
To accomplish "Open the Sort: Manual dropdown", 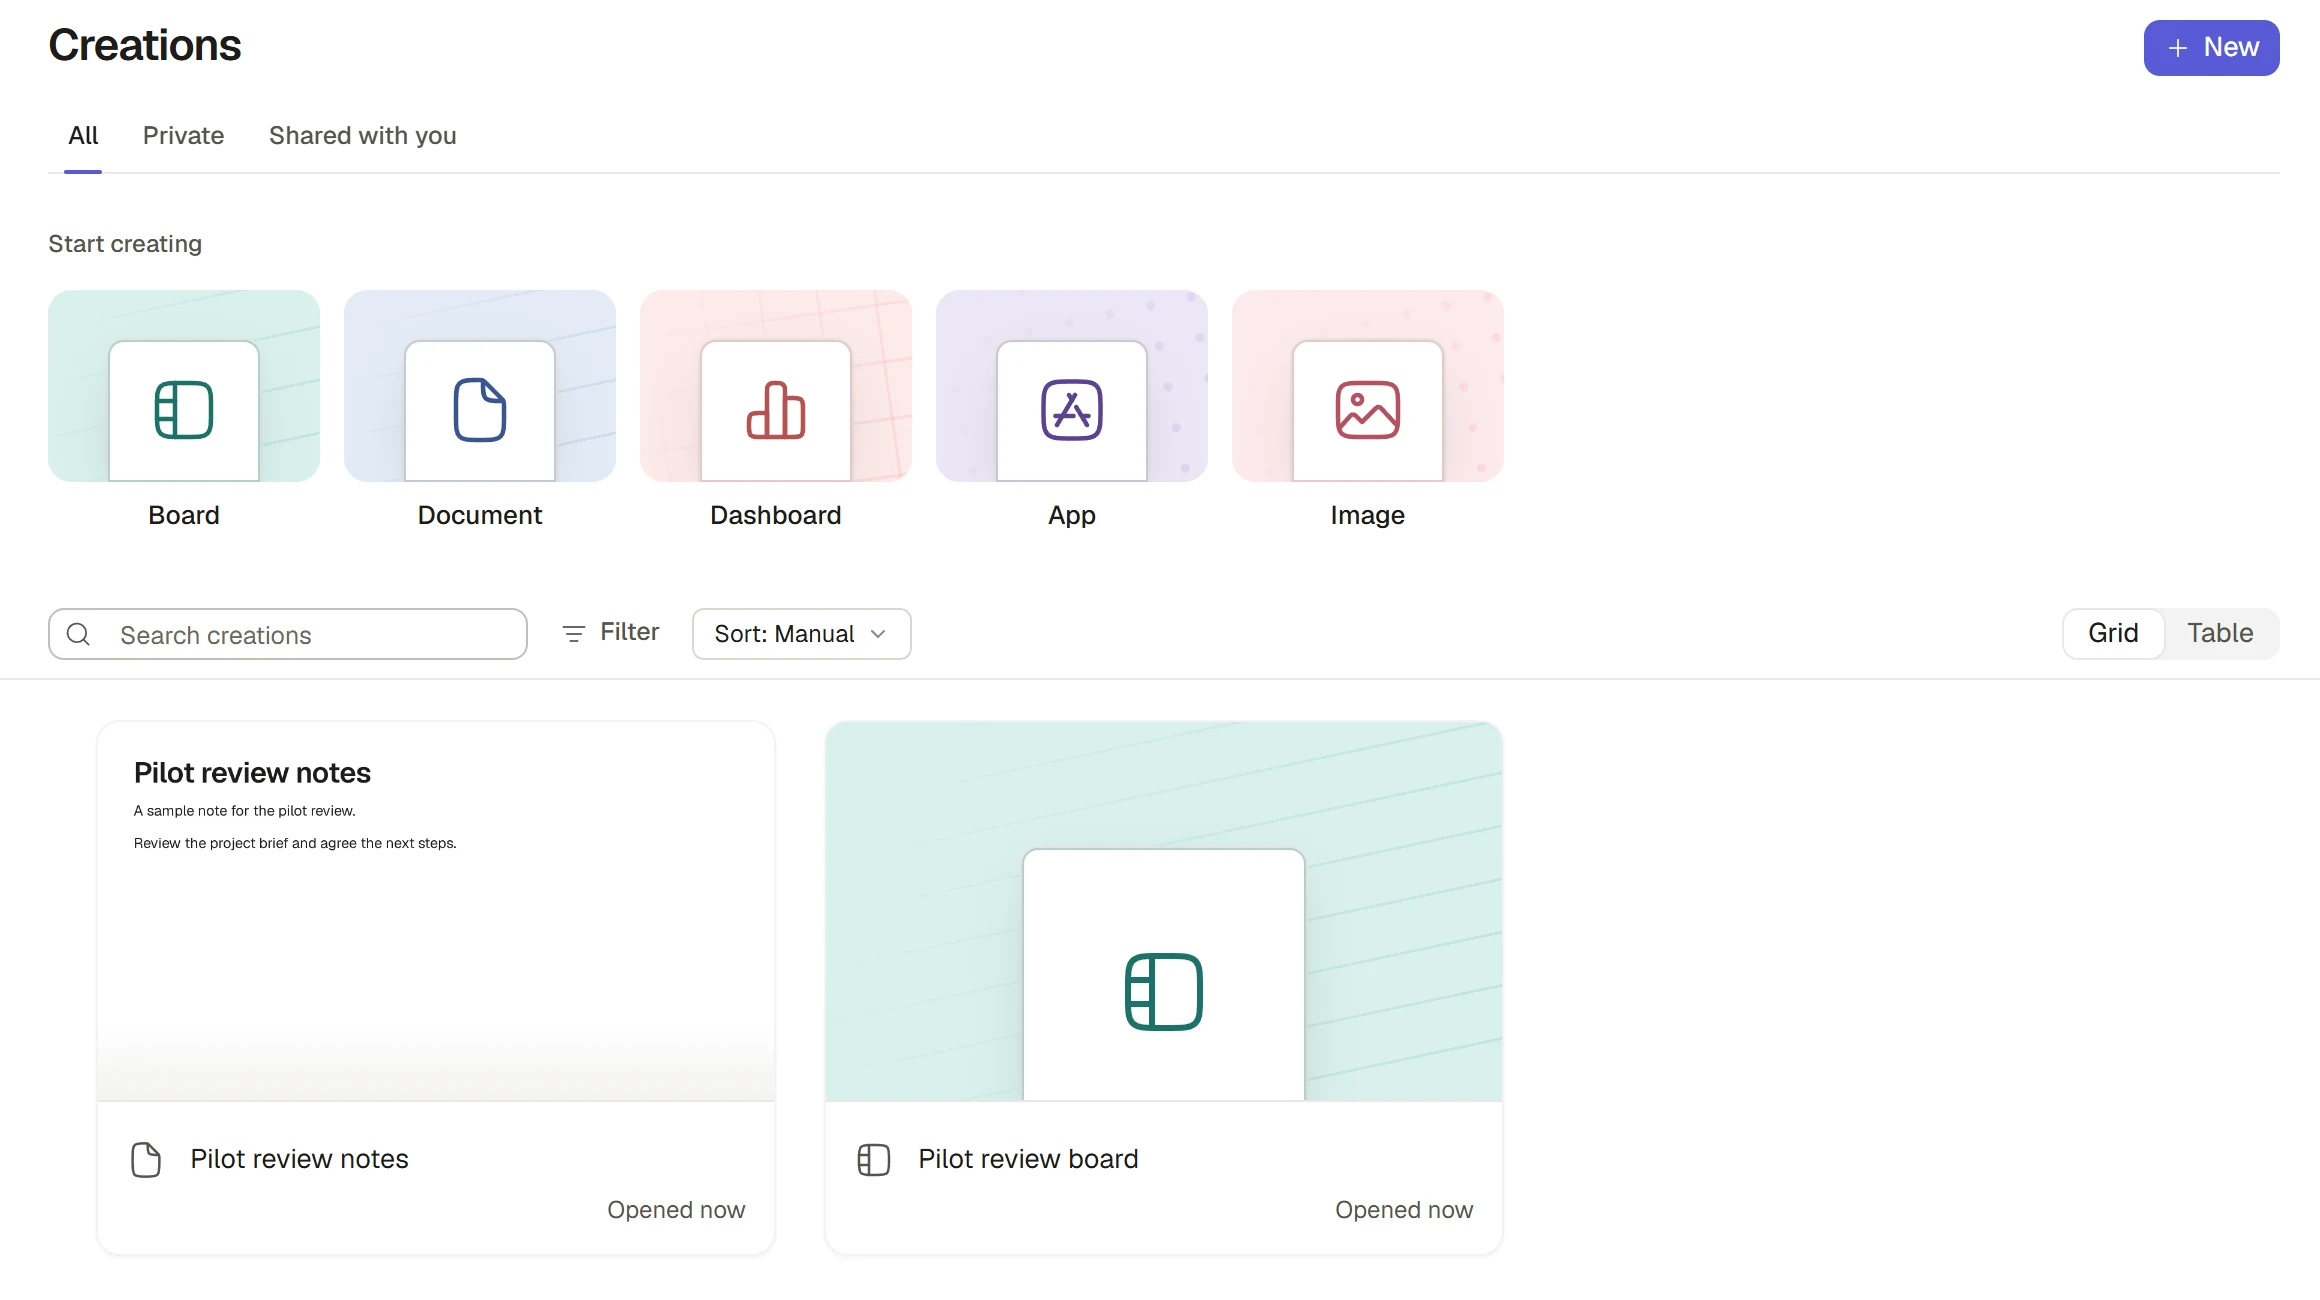I will click(802, 634).
